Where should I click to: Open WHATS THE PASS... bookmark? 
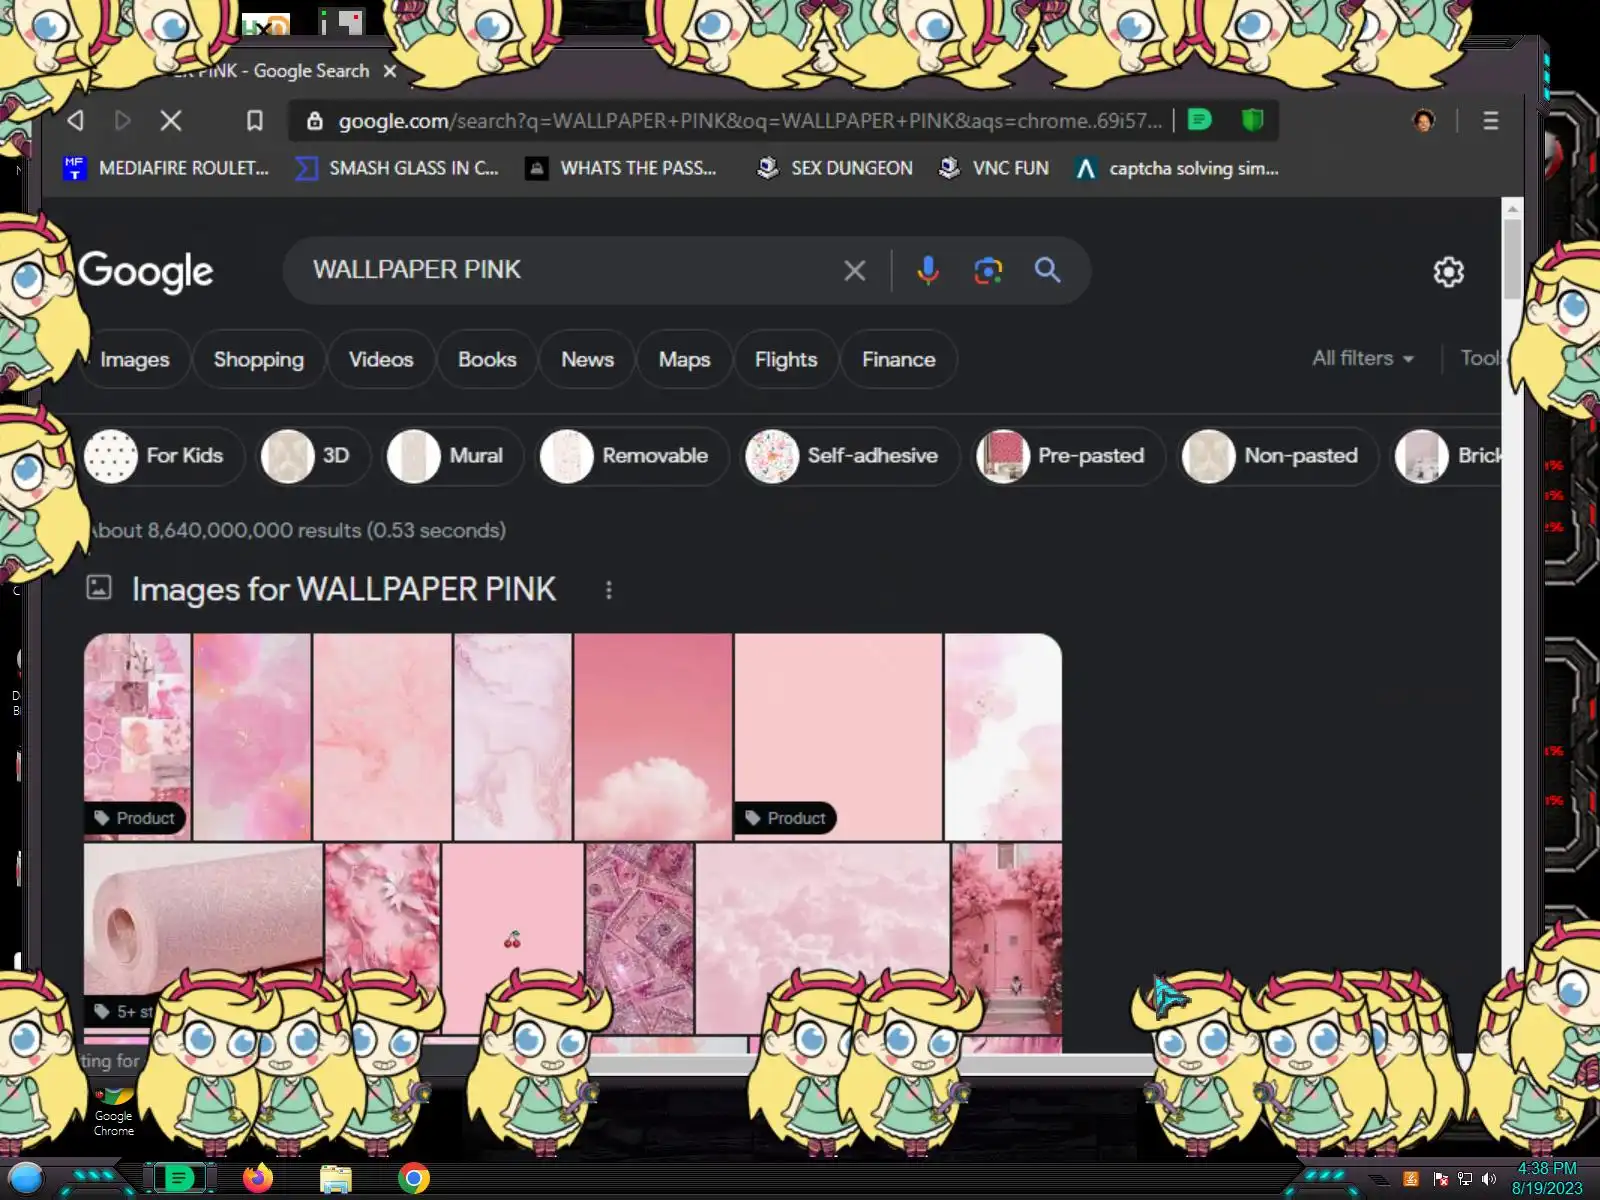(x=622, y=169)
